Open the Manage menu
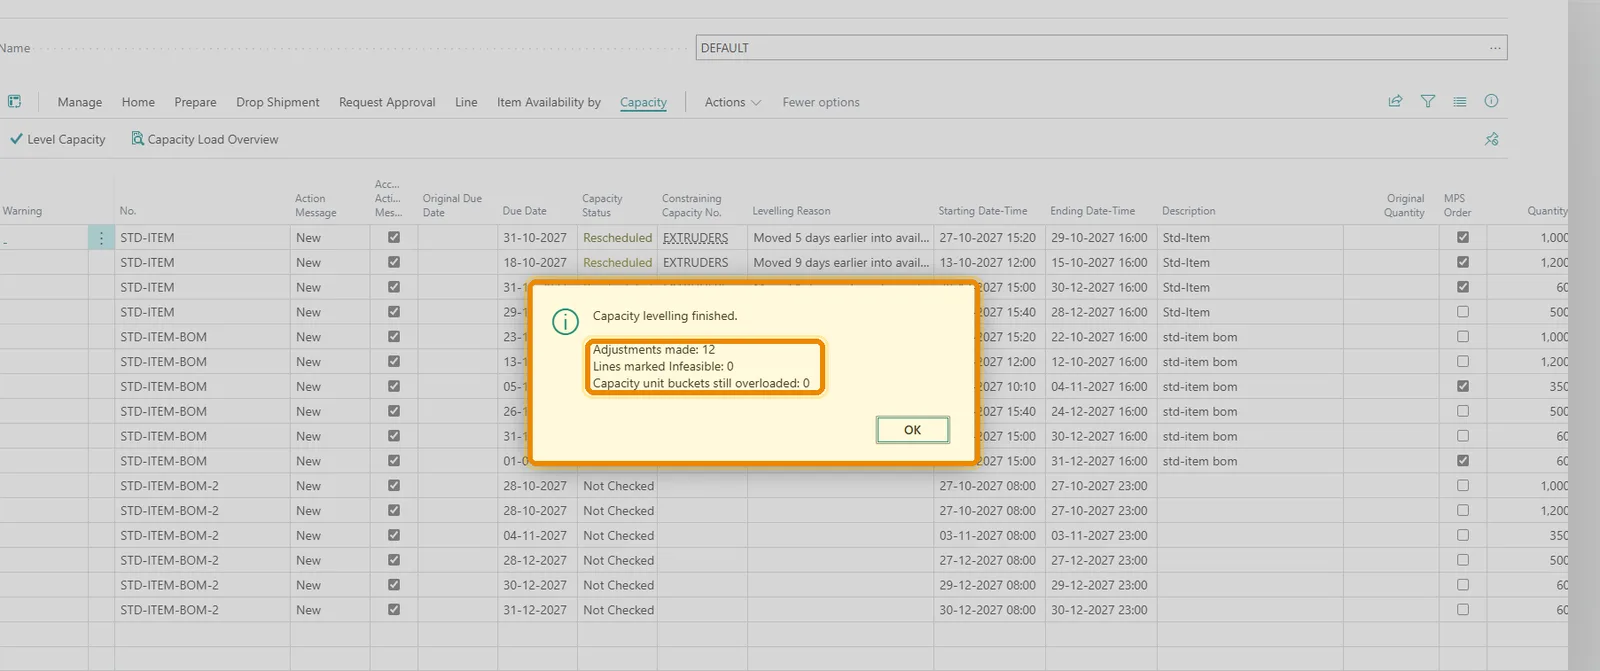Image resolution: width=1600 pixels, height=671 pixels. click(80, 102)
